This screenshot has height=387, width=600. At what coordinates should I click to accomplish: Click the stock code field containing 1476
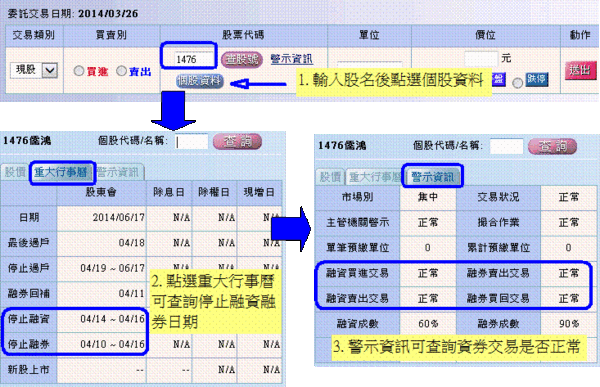click(194, 59)
